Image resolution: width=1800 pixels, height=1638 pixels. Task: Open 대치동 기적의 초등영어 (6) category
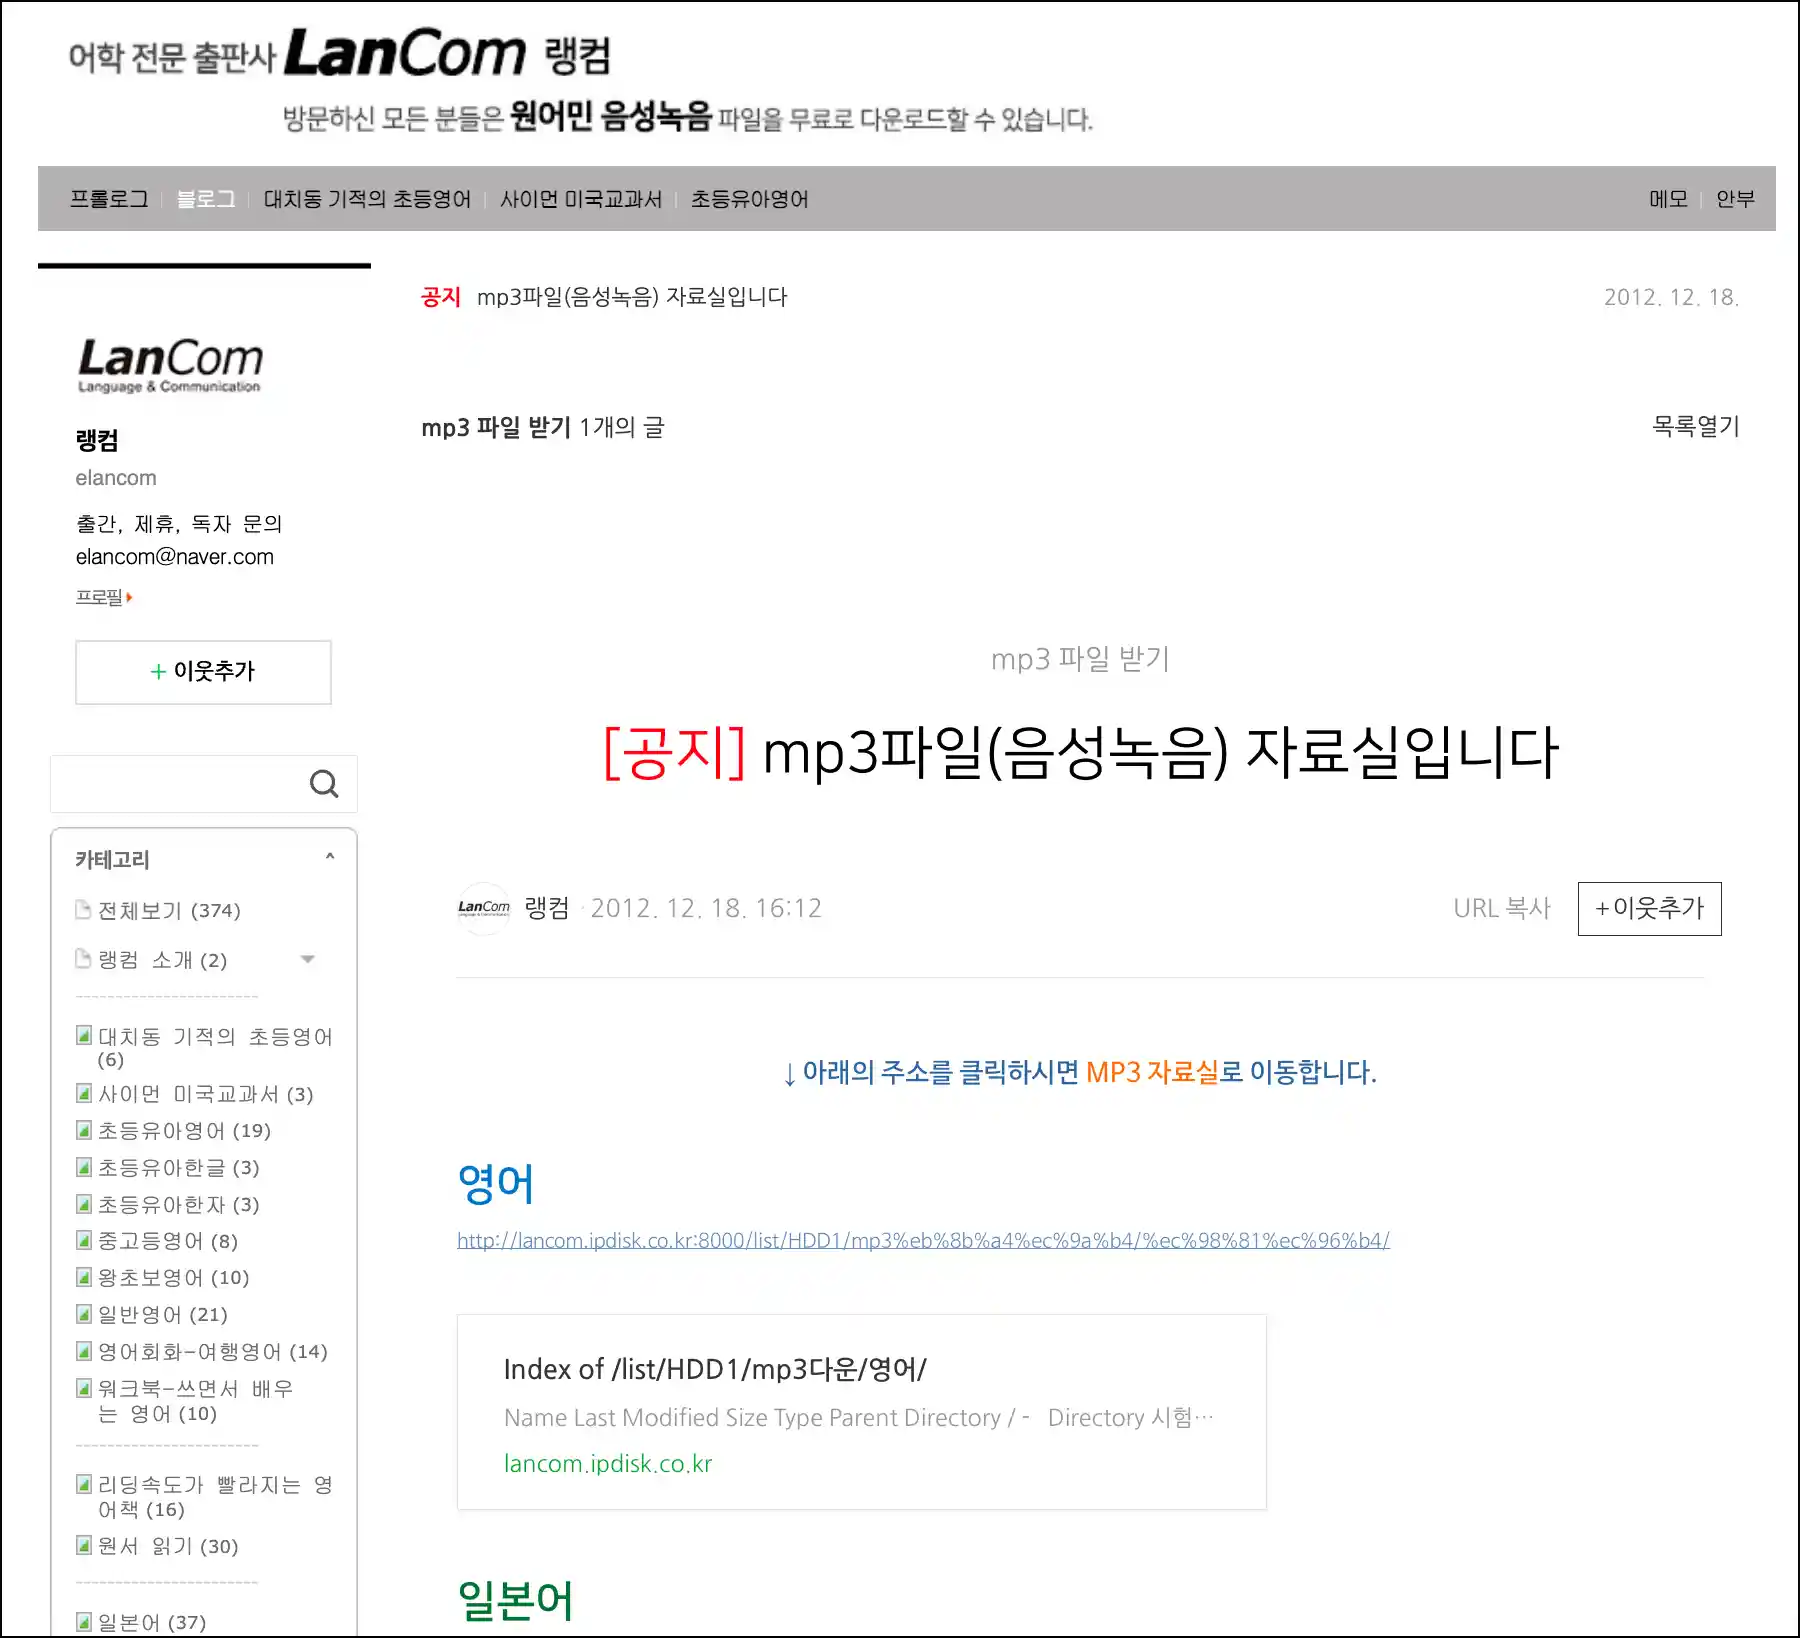point(215,1048)
